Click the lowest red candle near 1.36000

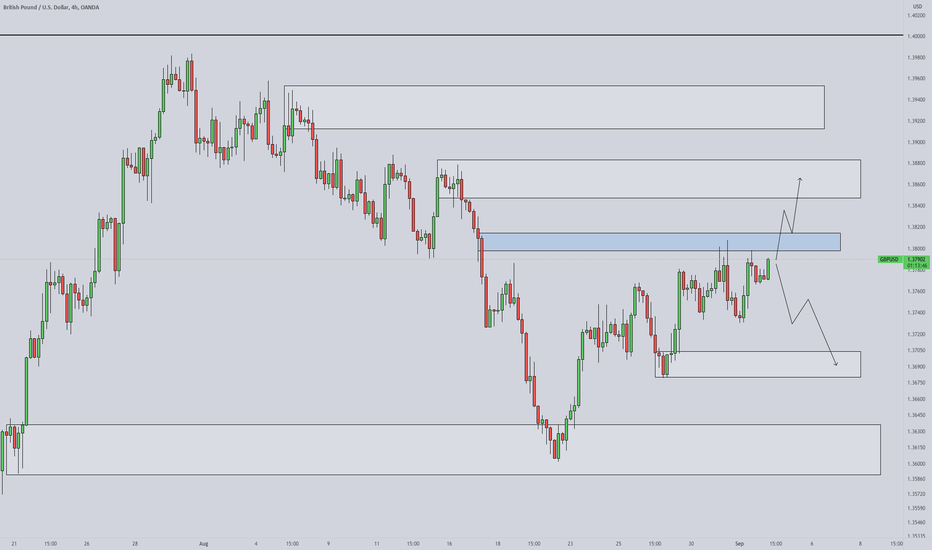[x=556, y=449]
